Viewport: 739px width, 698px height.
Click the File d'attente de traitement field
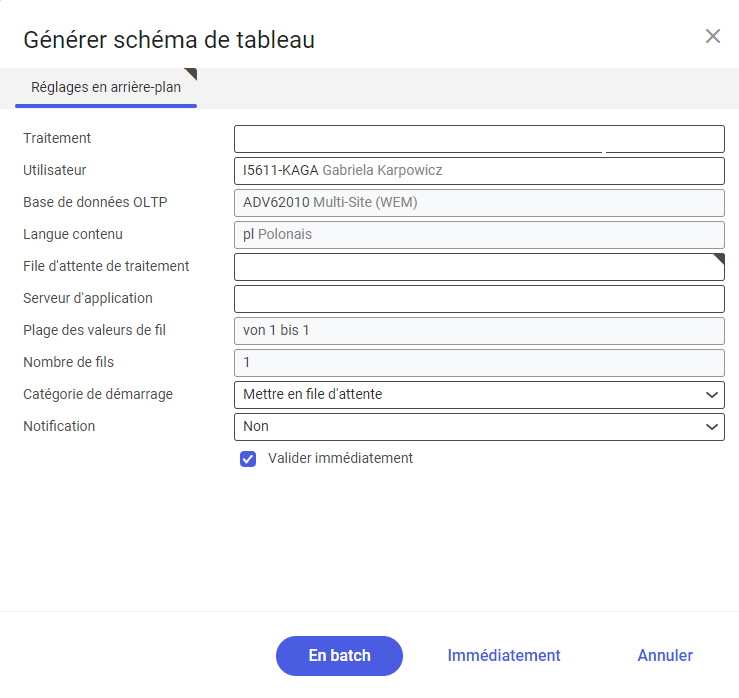[x=479, y=267]
